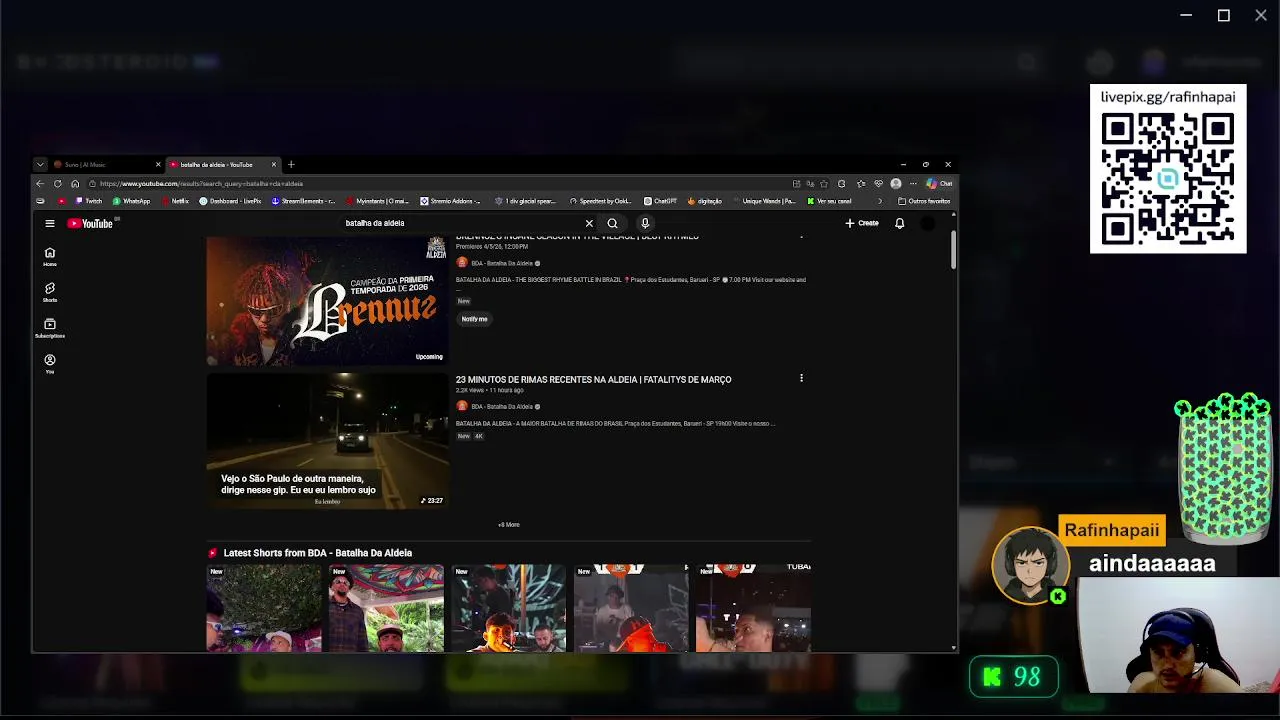Open options menu for 23 MINUTOS DE RIMAS video
Viewport: 1280px width, 720px height.
801,378
